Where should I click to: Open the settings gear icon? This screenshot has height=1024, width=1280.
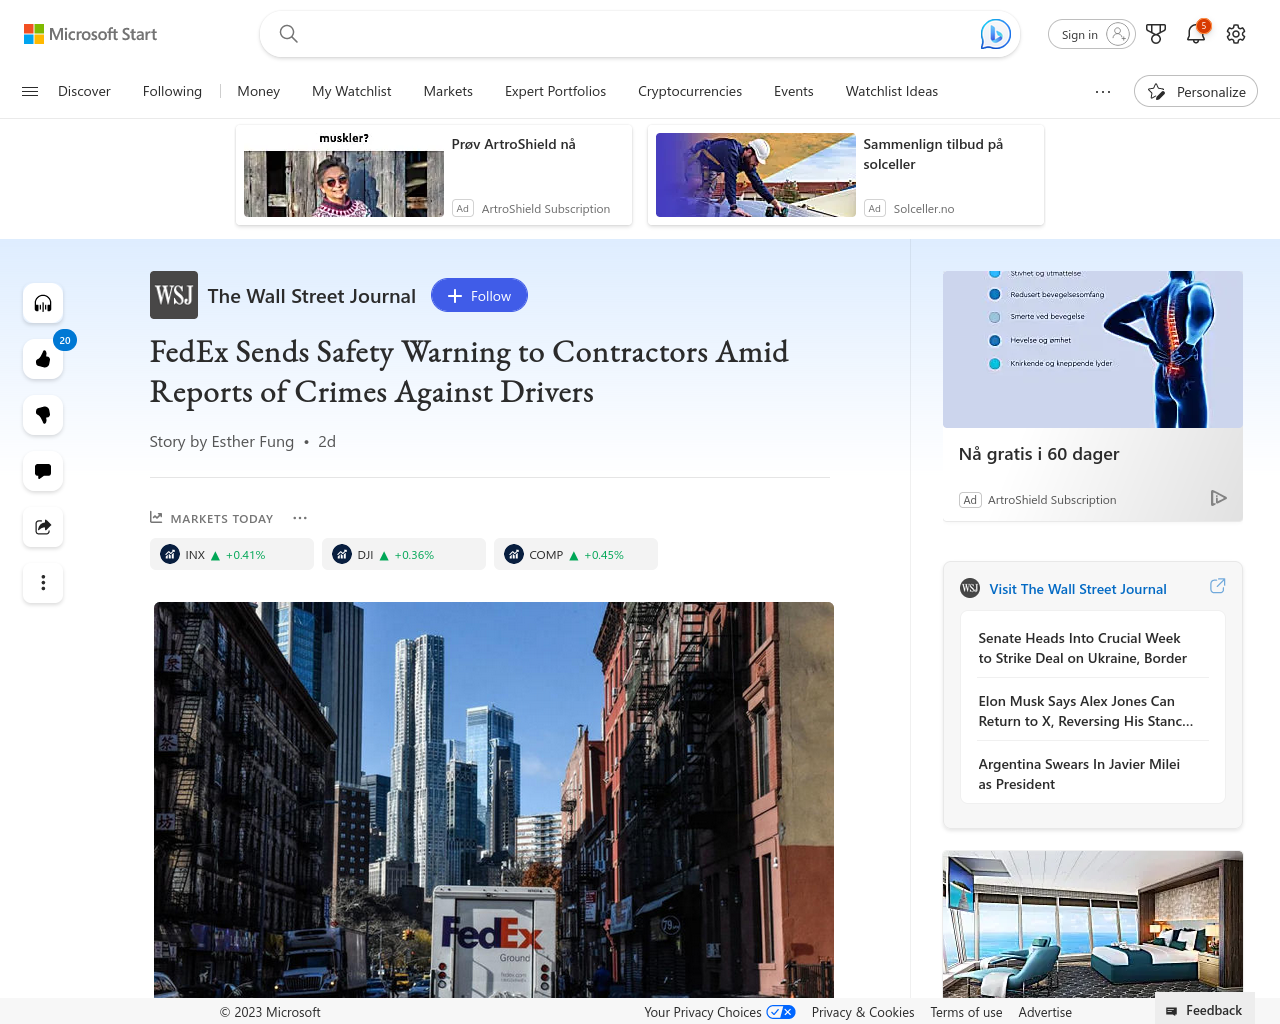click(1236, 34)
